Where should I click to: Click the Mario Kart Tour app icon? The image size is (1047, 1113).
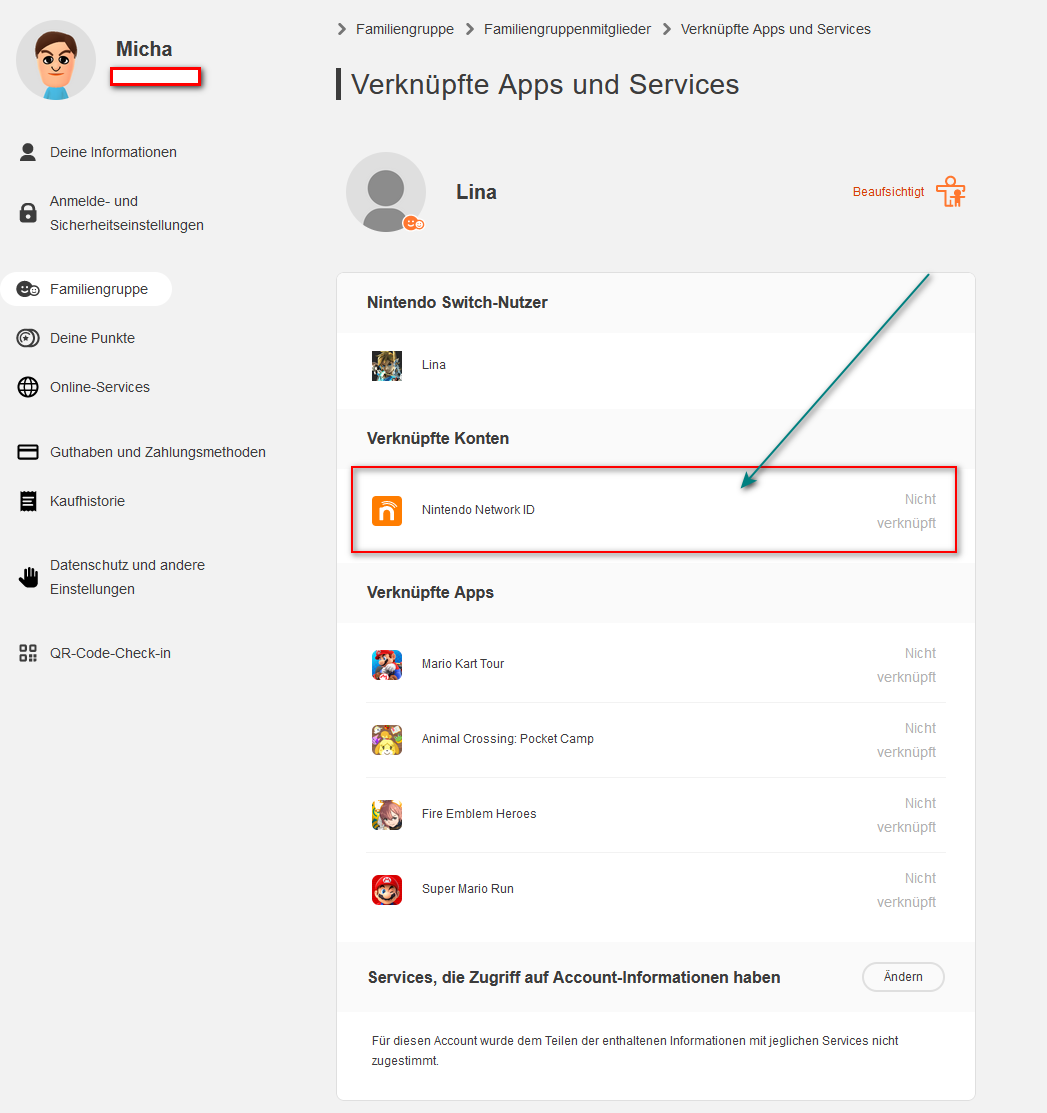387,665
